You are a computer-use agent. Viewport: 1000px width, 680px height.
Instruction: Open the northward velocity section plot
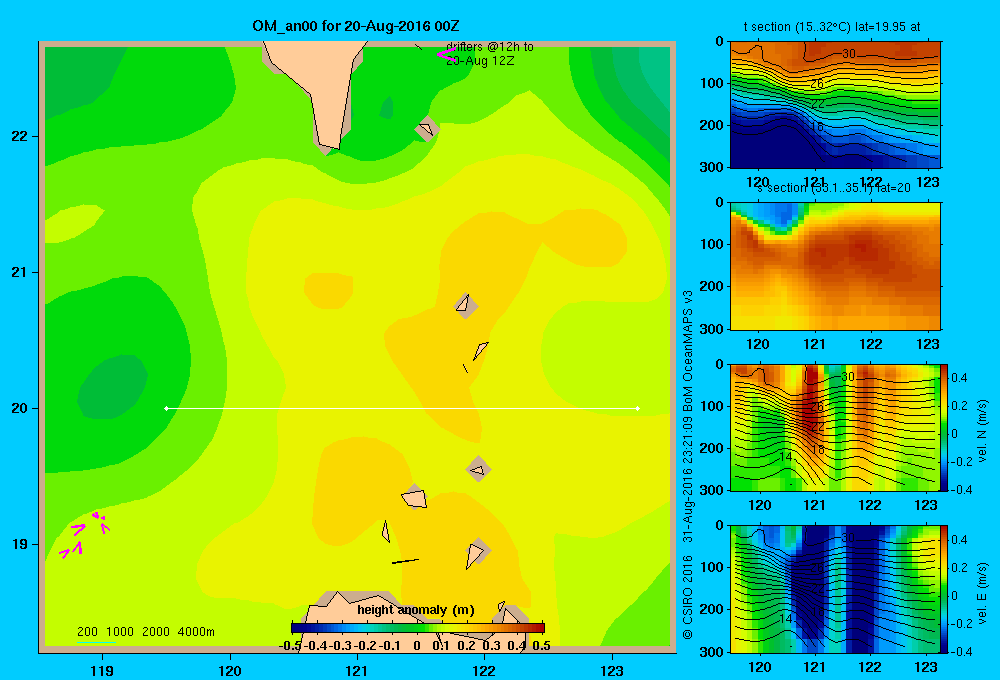(835, 427)
